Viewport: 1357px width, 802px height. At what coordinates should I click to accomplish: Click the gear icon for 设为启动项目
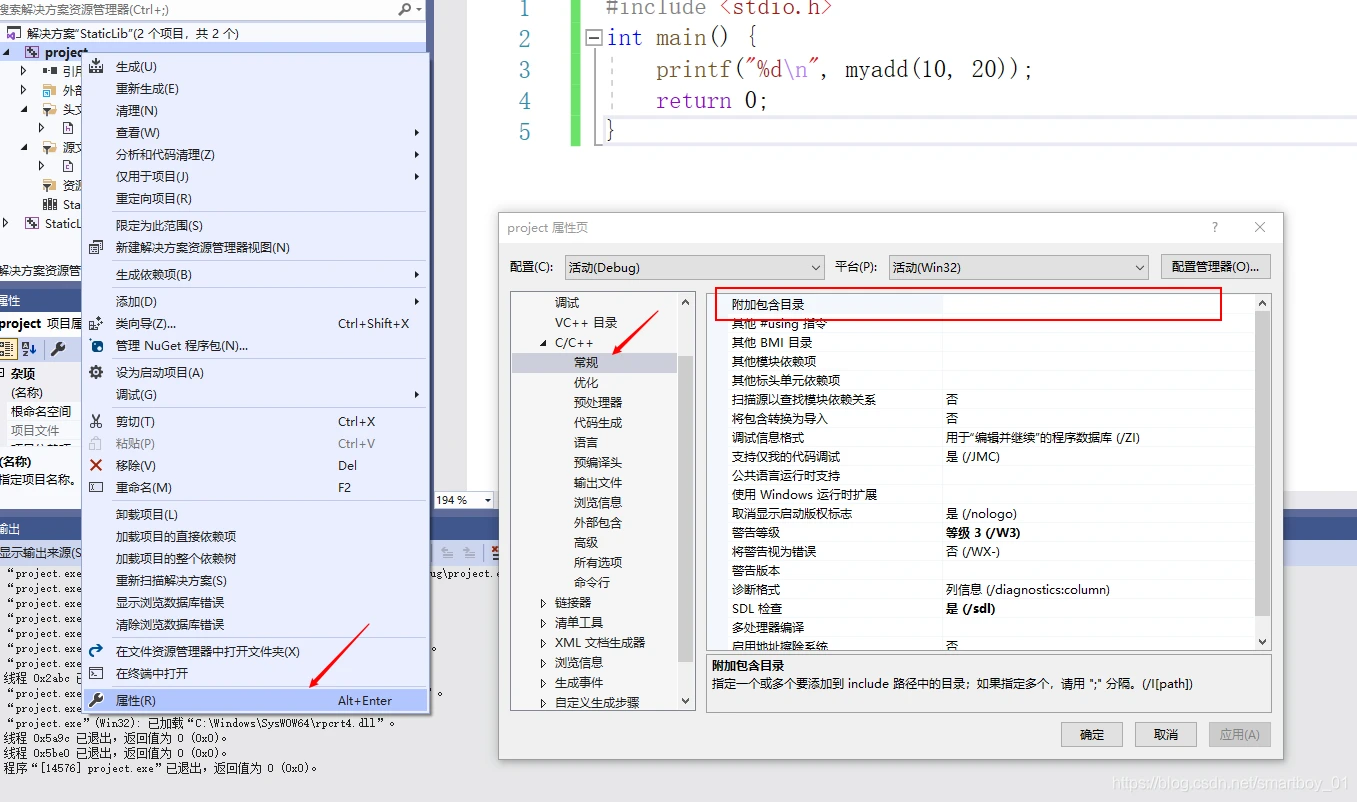(x=96, y=373)
